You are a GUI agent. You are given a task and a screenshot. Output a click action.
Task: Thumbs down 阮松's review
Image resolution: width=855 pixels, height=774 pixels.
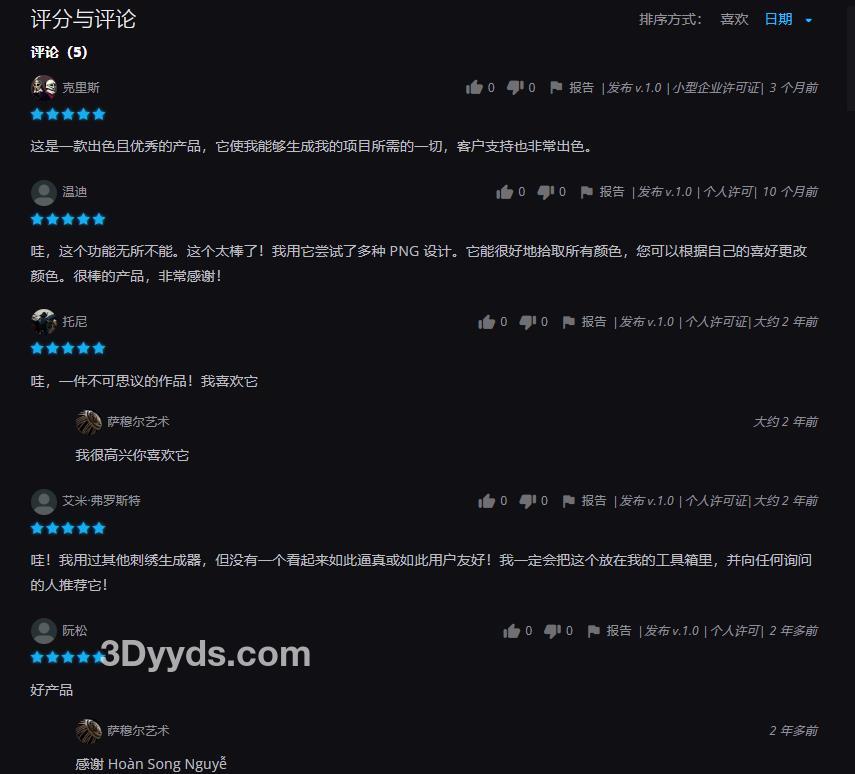coord(553,631)
